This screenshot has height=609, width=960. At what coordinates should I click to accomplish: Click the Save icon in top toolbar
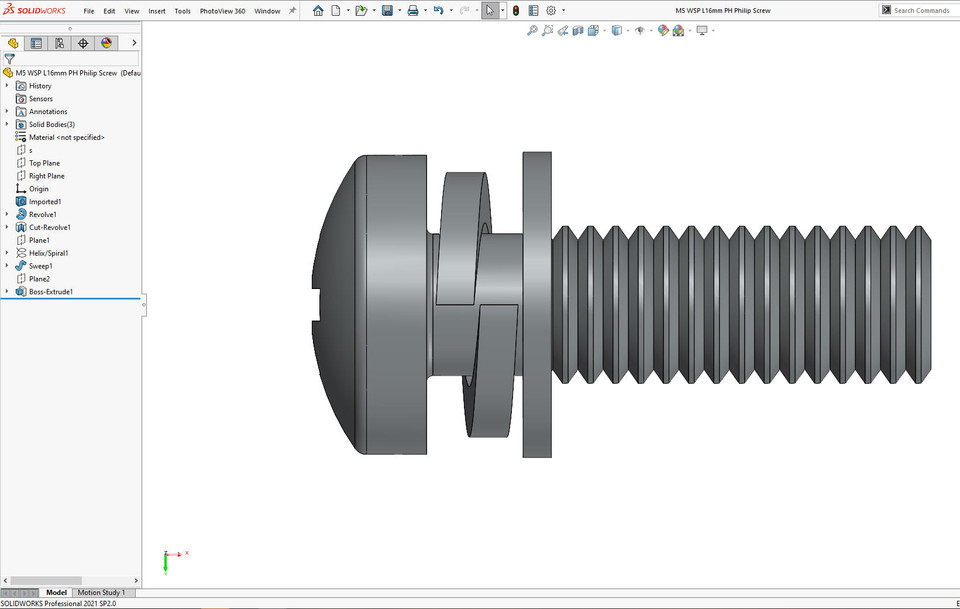[388, 10]
